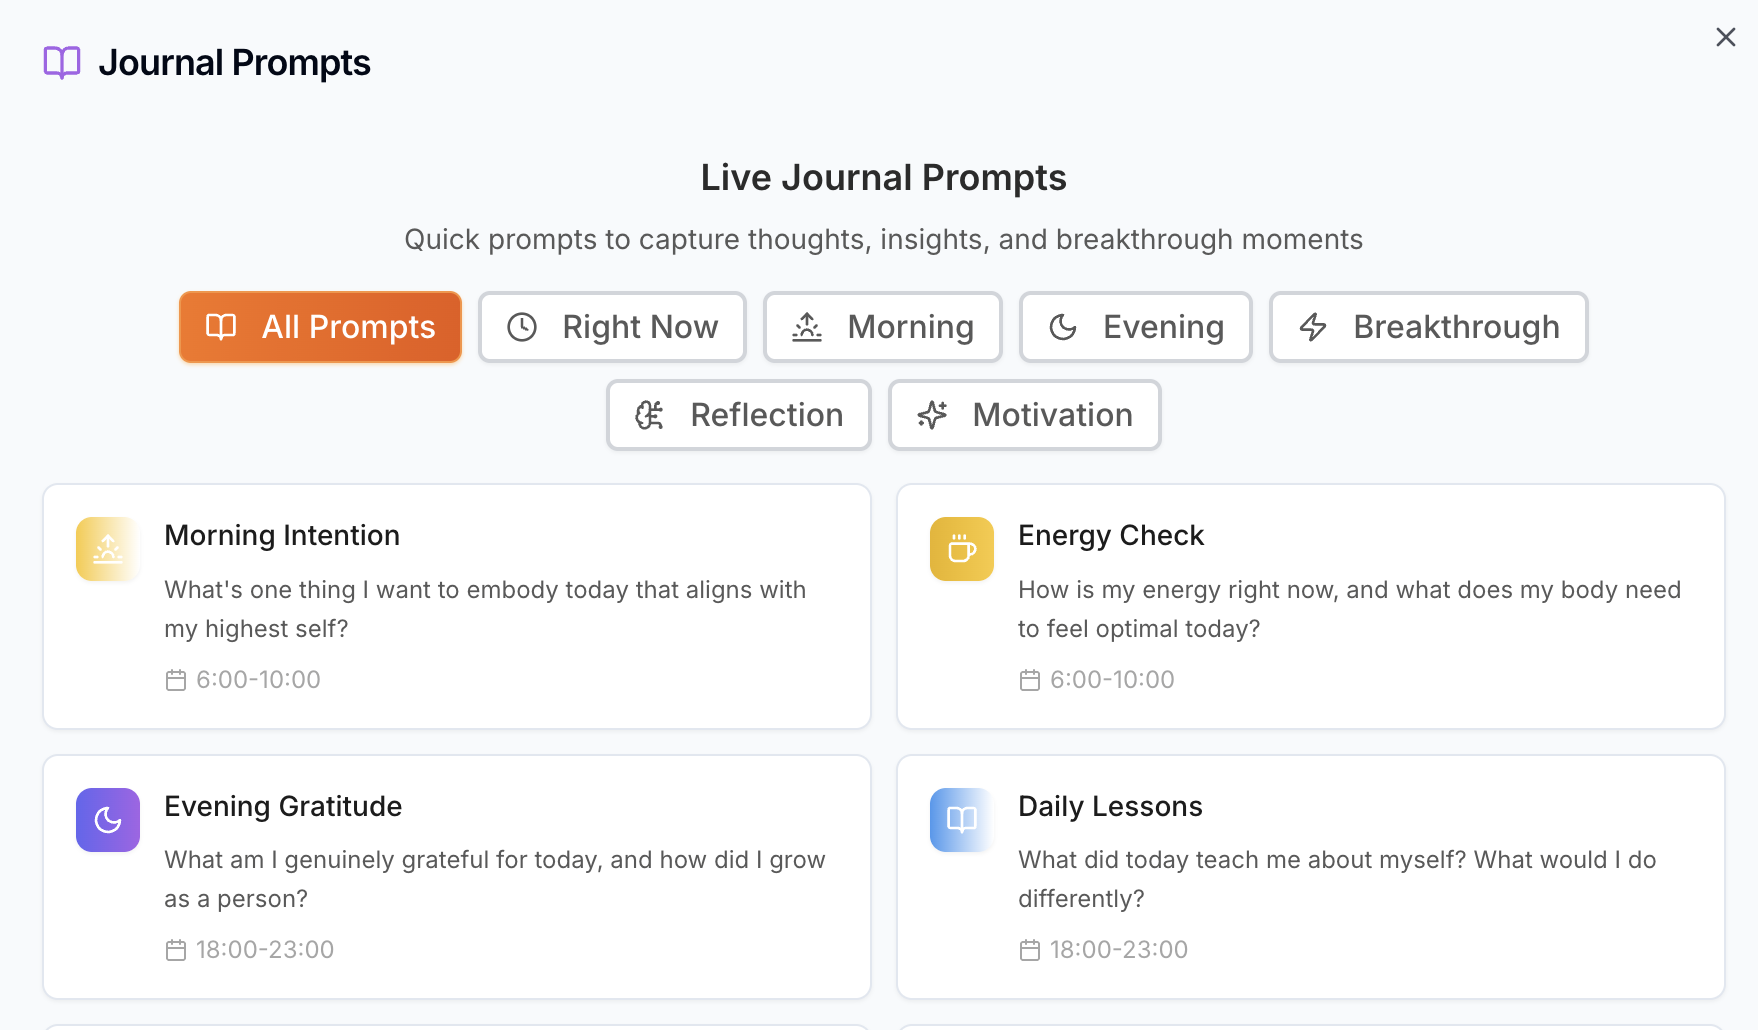The image size is (1758, 1030).
Task: Click the crescent moon icon in Evening filter
Action: click(x=1064, y=327)
